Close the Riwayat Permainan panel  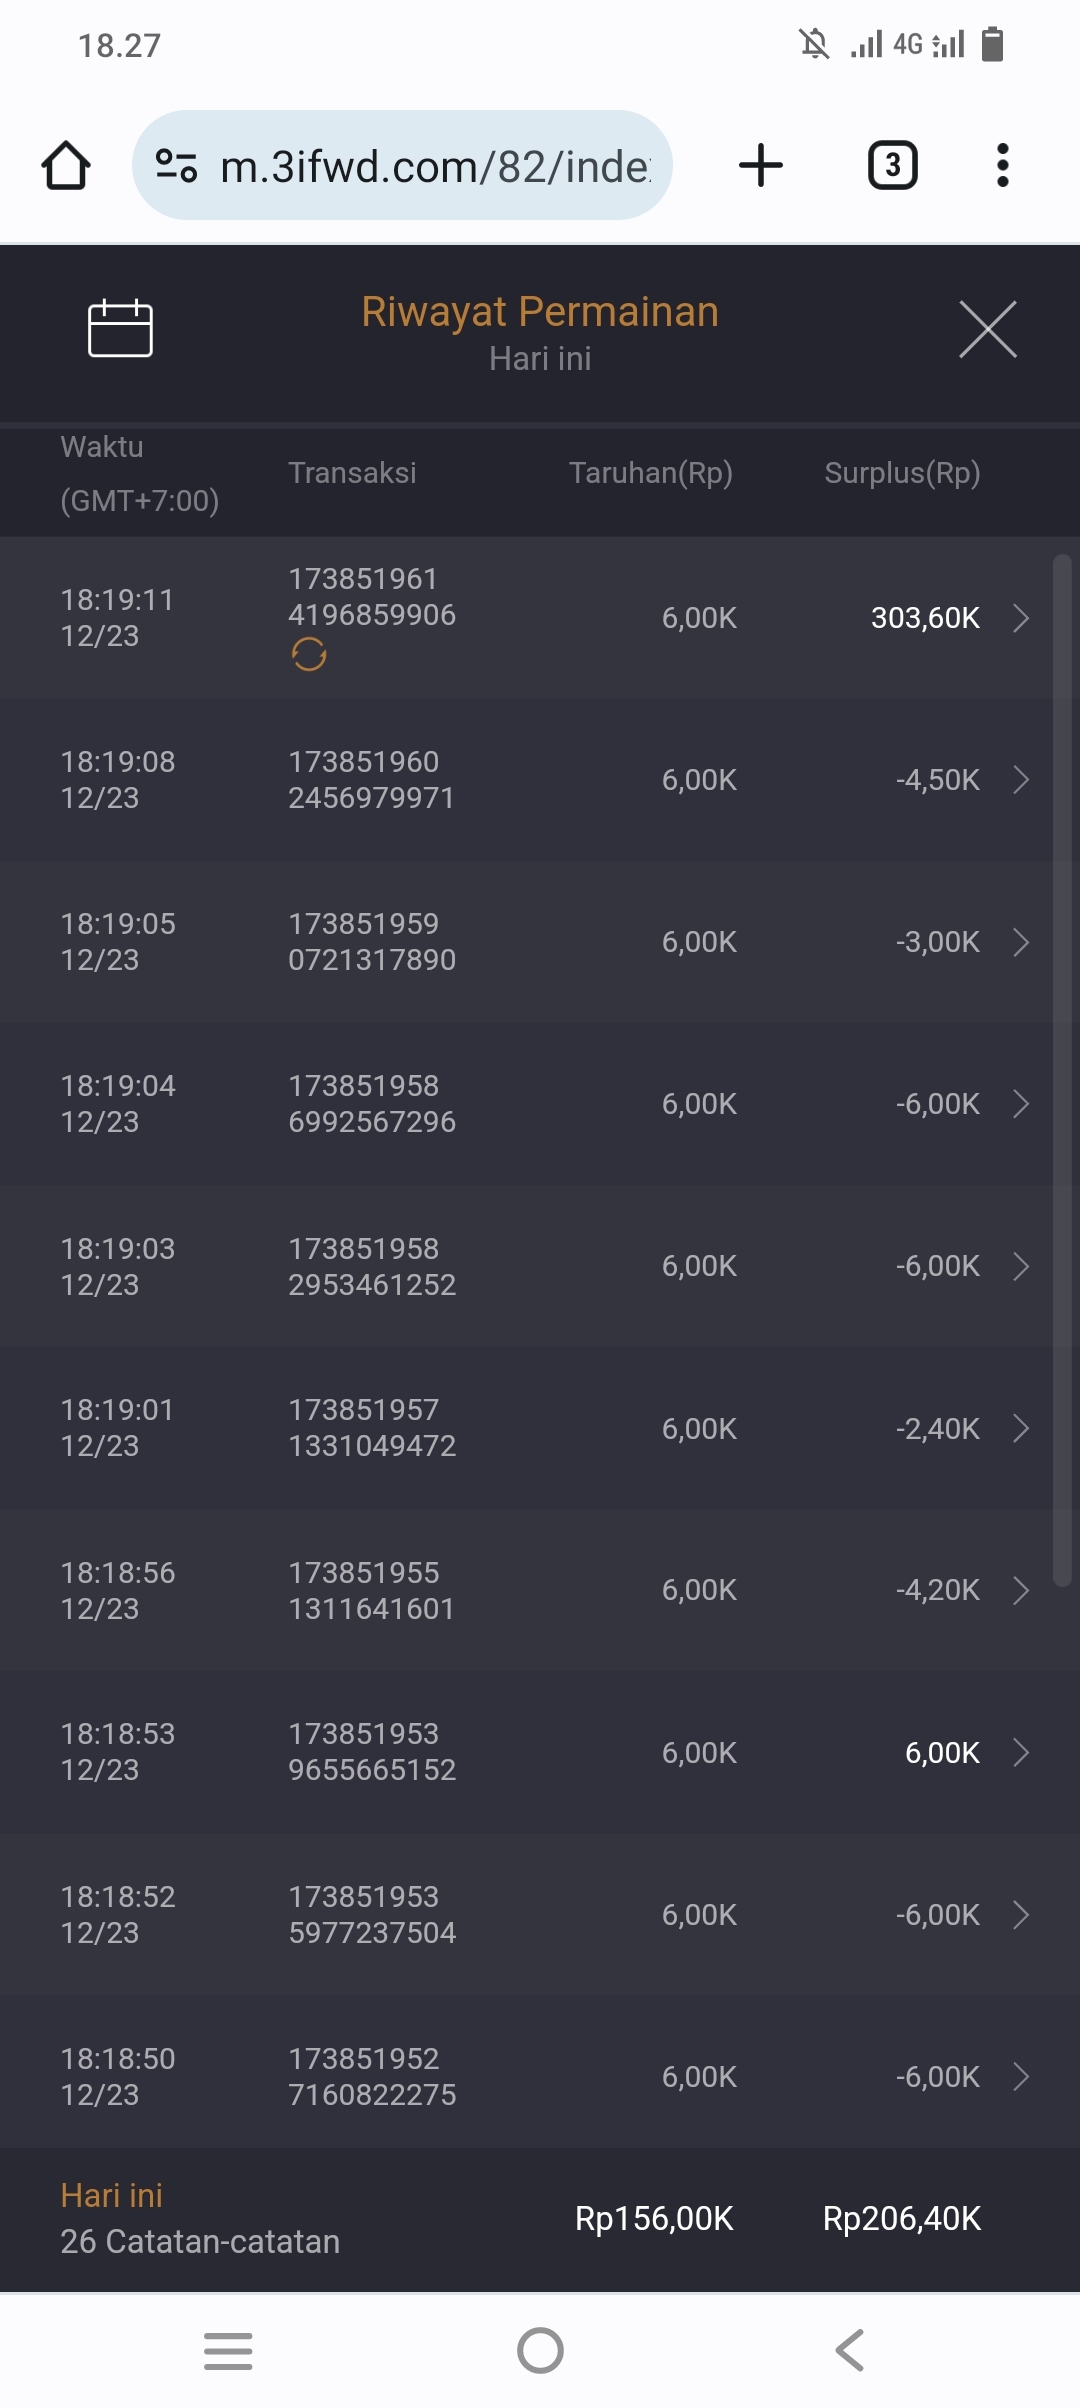pyautogui.click(x=987, y=328)
